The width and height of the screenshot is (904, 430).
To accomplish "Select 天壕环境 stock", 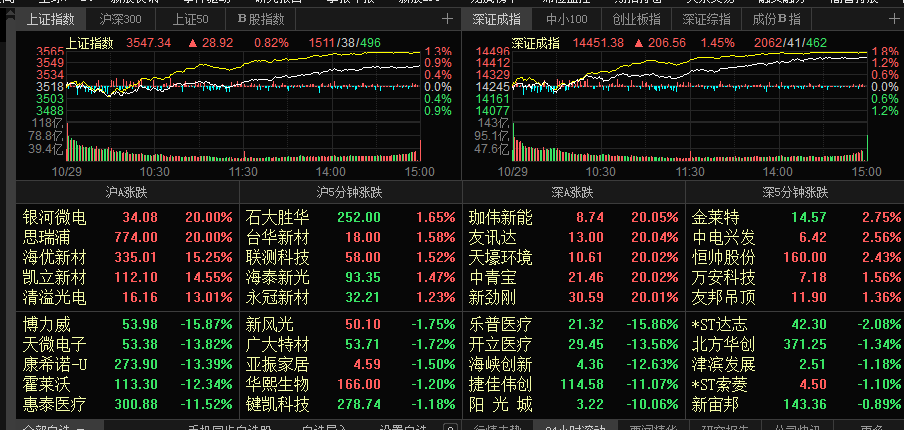I will tap(573, 257).
